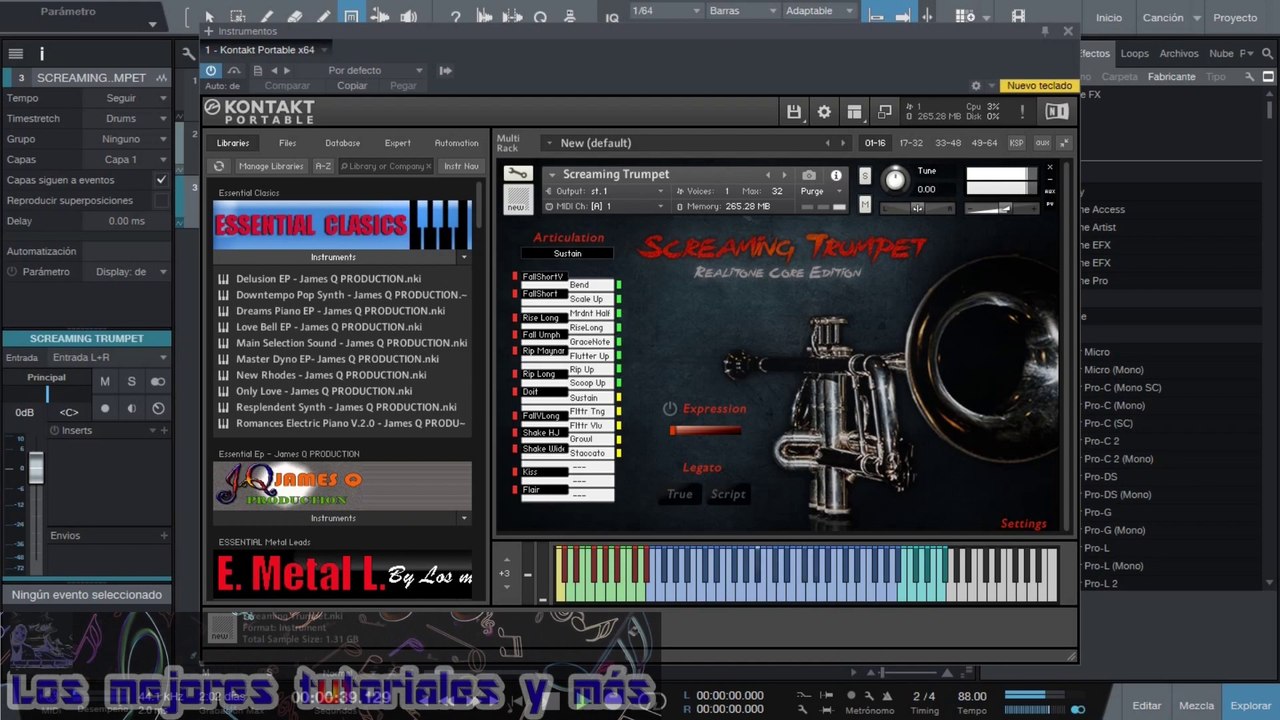Viewport: 1280px width, 720px height.
Task: Go to the previous multi rack preset
Action: click(827, 143)
